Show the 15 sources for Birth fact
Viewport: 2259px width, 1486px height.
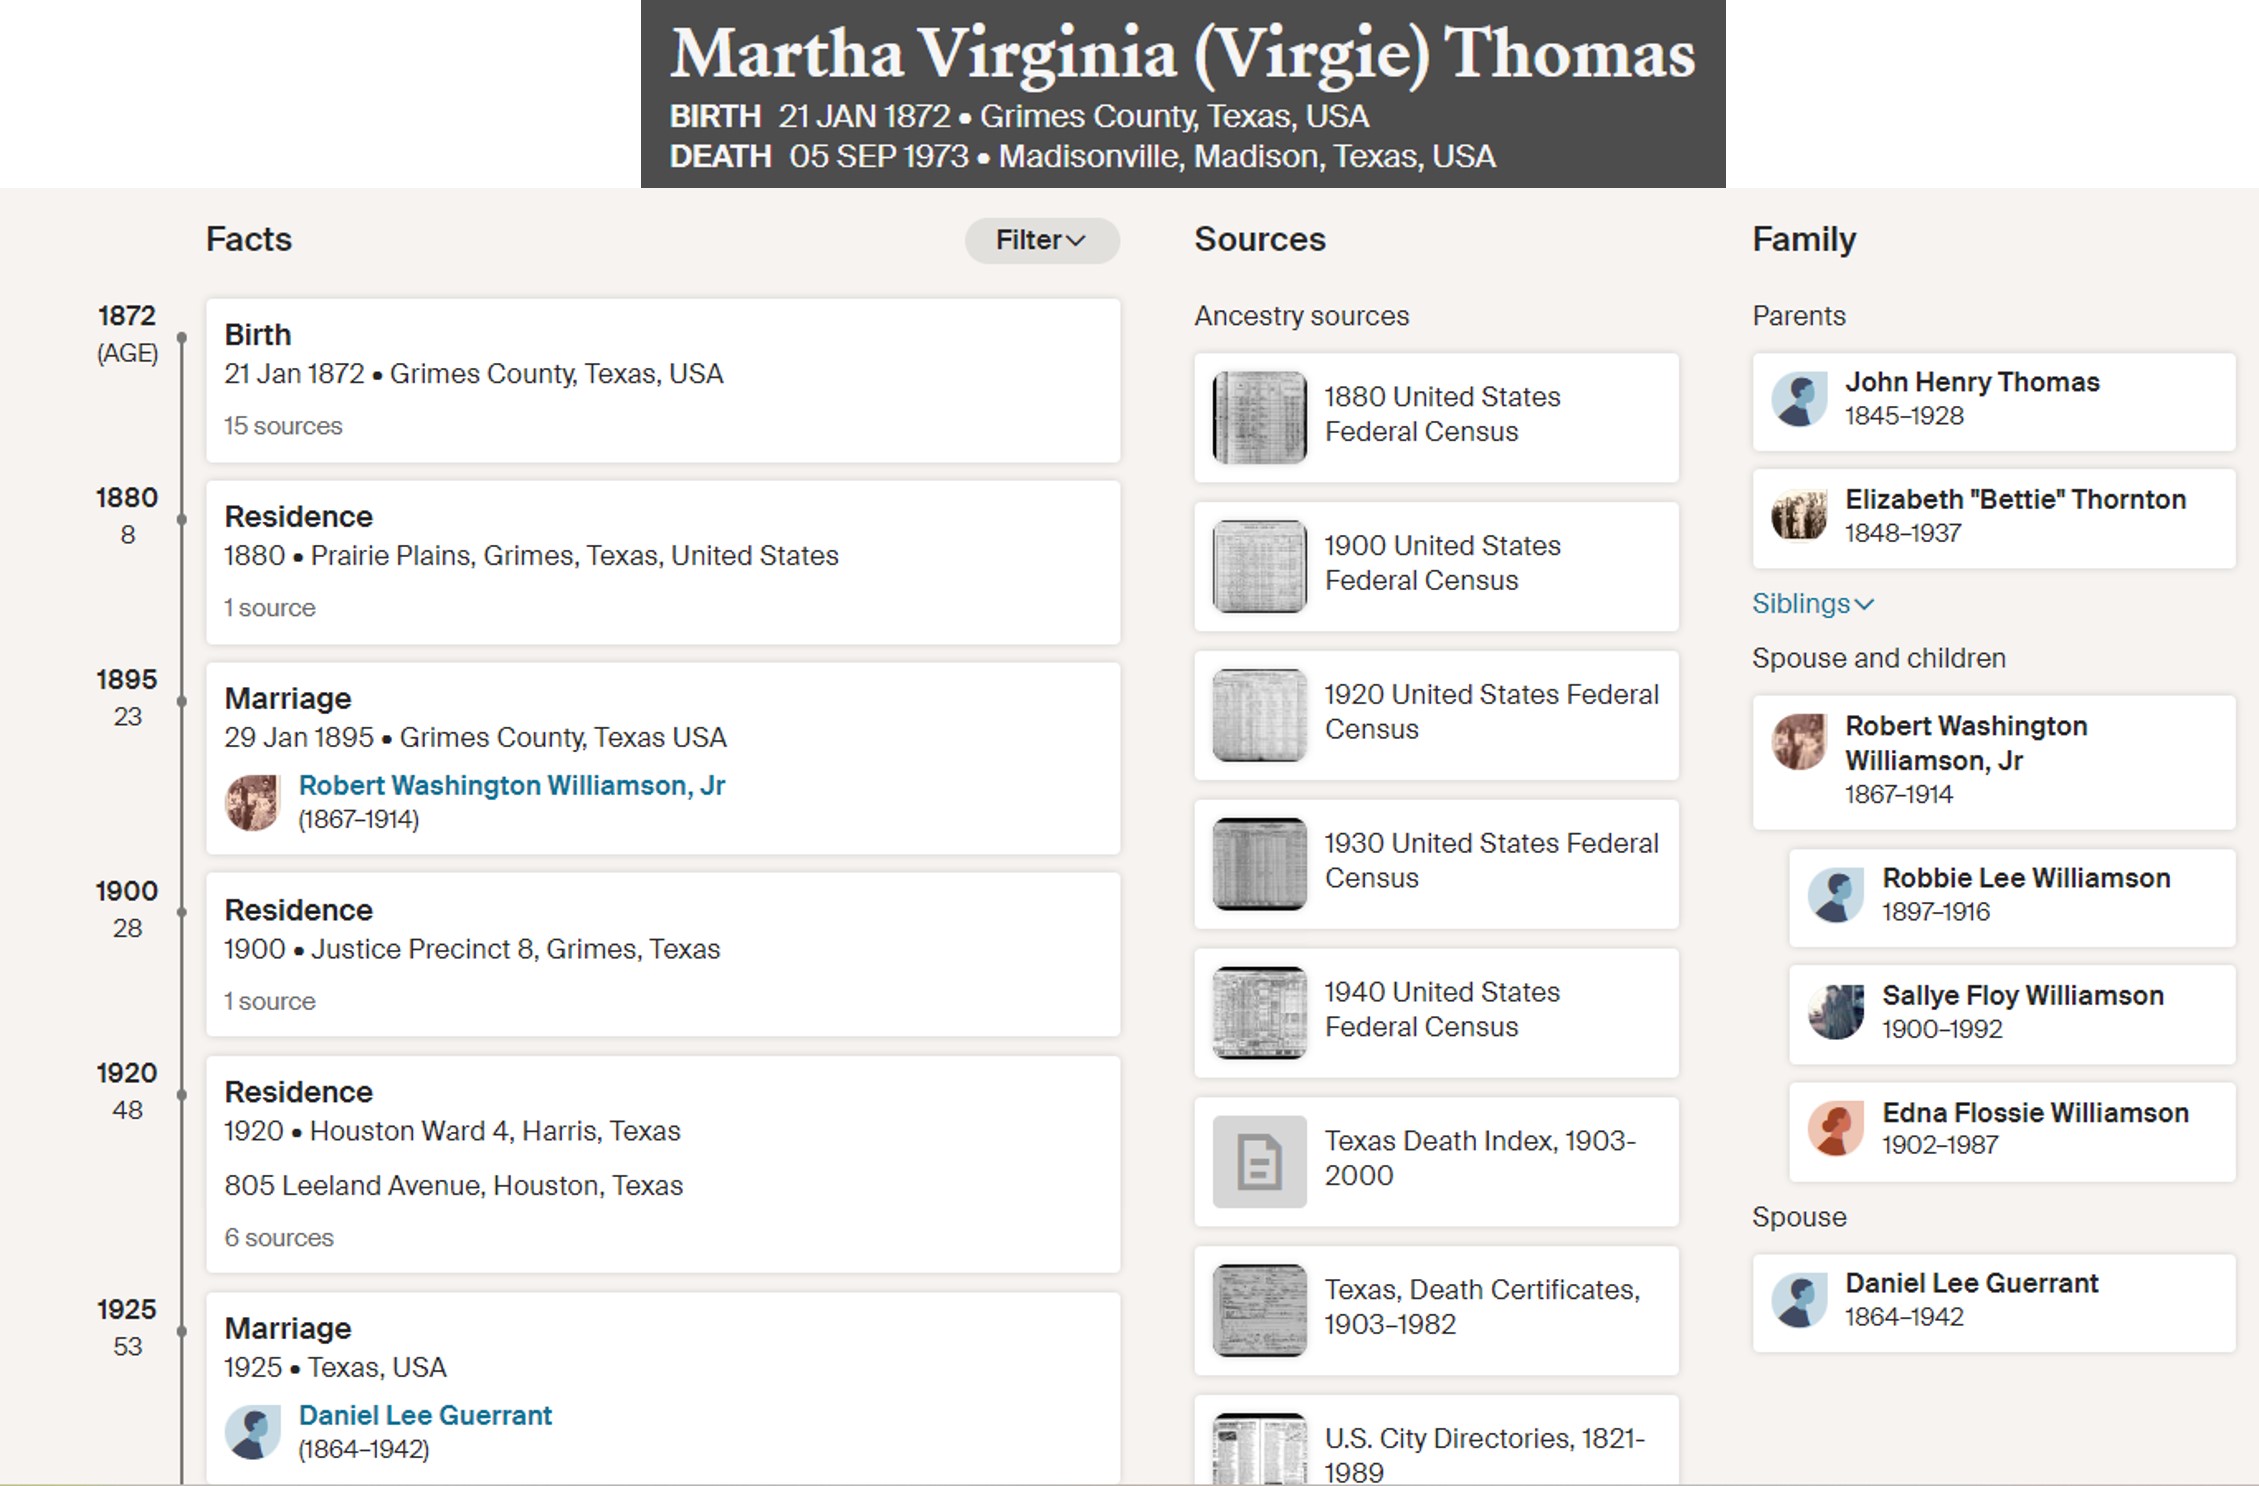click(283, 426)
